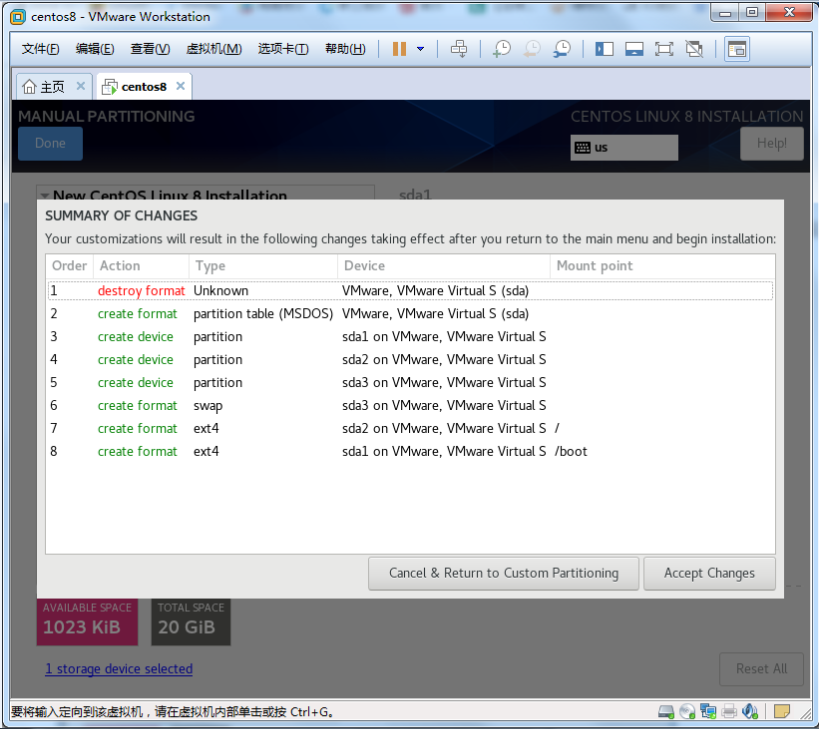Image resolution: width=819 pixels, height=729 pixels.
Task: Click the sound card status icon
Action: coord(750,712)
